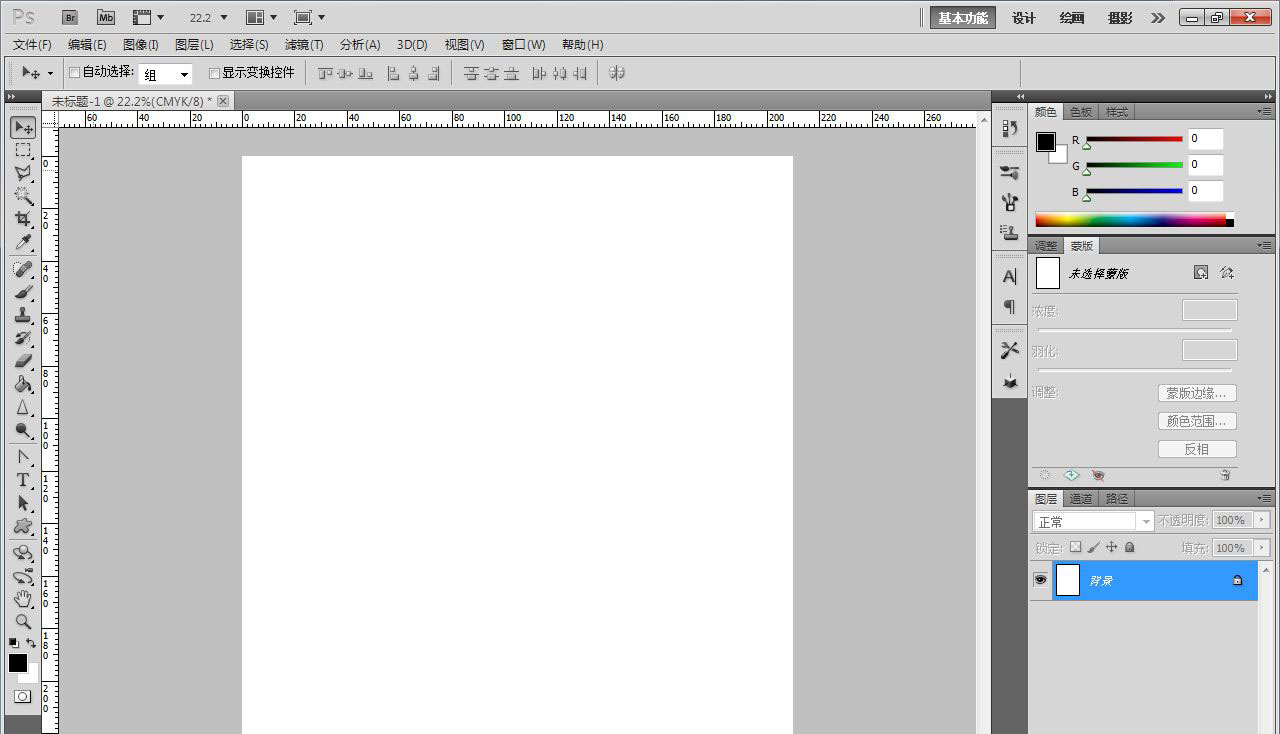
Task: Select the Type tool (T)
Action: pos(23,481)
